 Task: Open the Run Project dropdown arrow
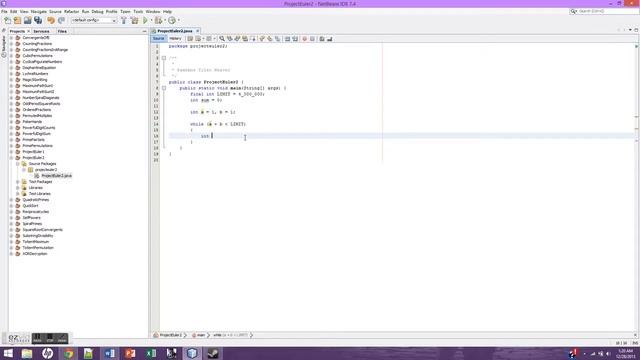[151, 20]
